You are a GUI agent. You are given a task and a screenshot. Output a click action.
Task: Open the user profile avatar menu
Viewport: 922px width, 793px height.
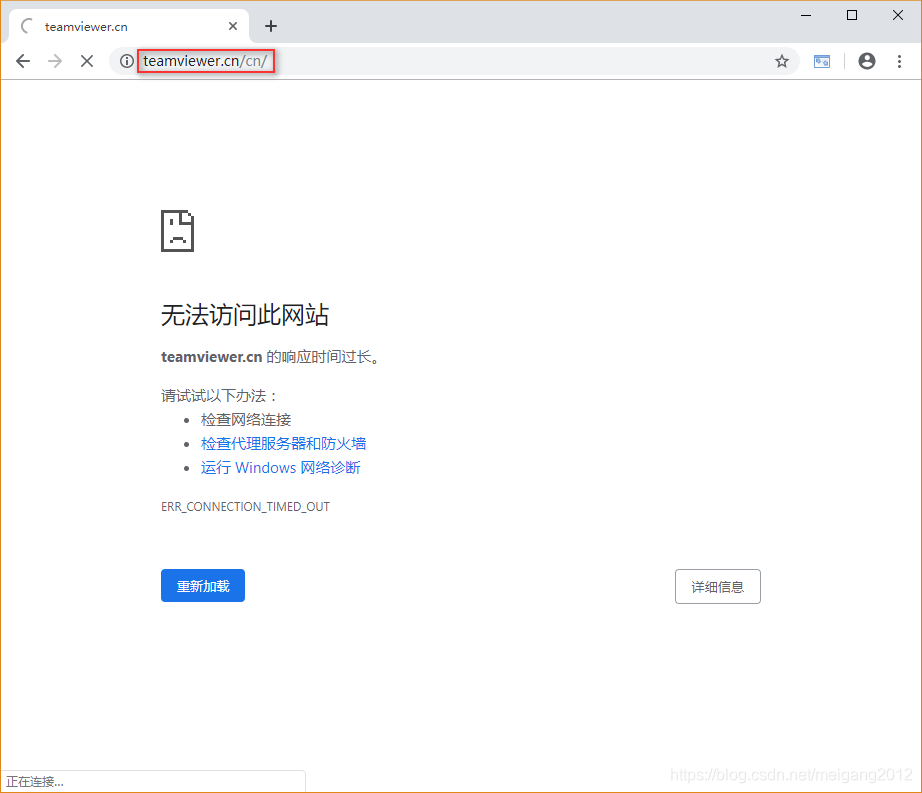point(867,61)
